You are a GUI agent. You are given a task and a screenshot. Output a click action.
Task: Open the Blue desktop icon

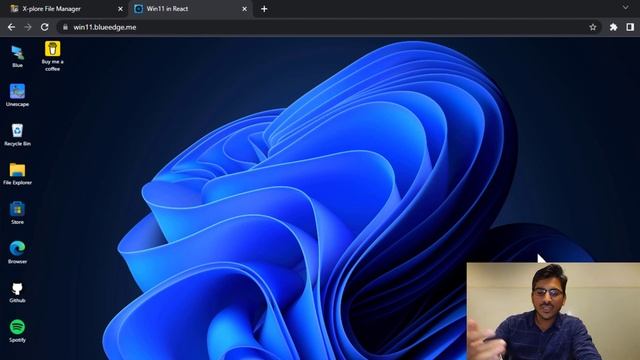pyautogui.click(x=17, y=56)
